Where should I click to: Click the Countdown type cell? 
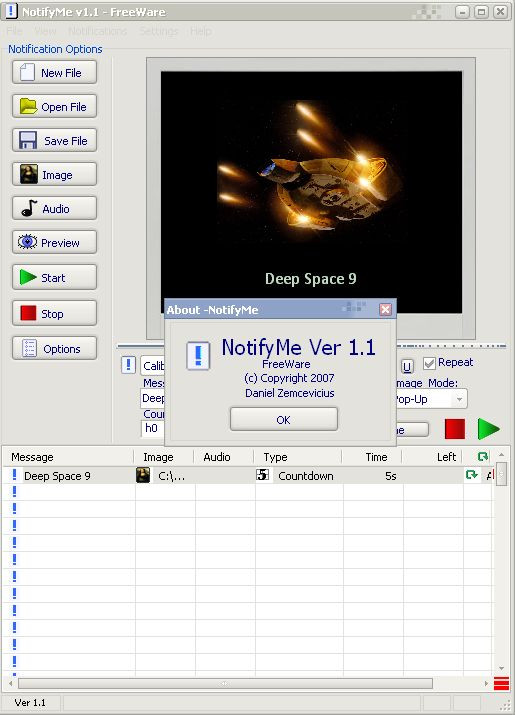(x=306, y=476)
